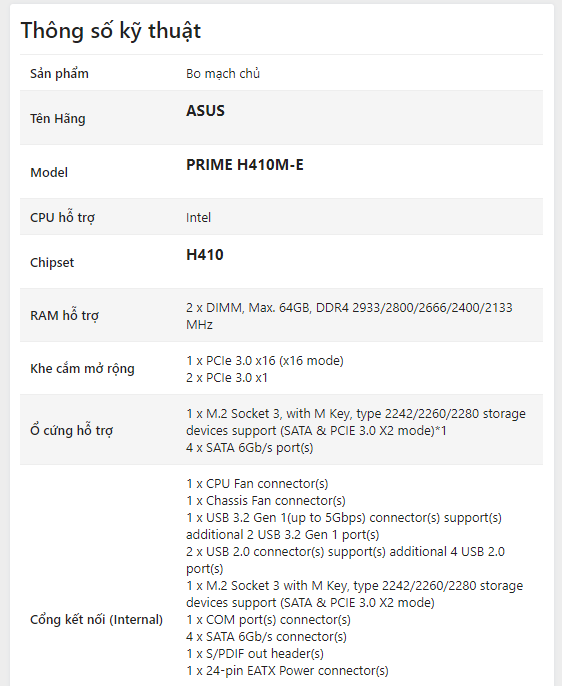Click the '2 x PCIe 3.0 x1' line
This screenshot has width=562, height=686.
coord(227,378)
